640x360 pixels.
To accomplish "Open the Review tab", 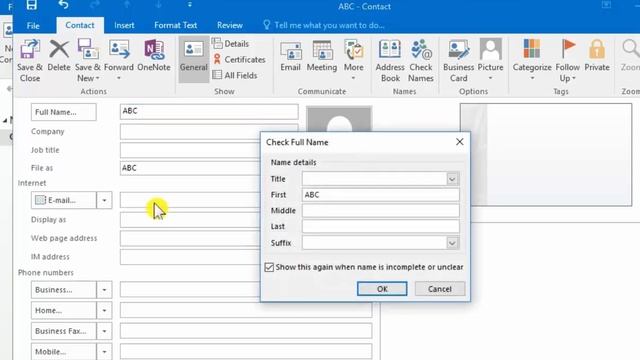I will tap(230, 25).
